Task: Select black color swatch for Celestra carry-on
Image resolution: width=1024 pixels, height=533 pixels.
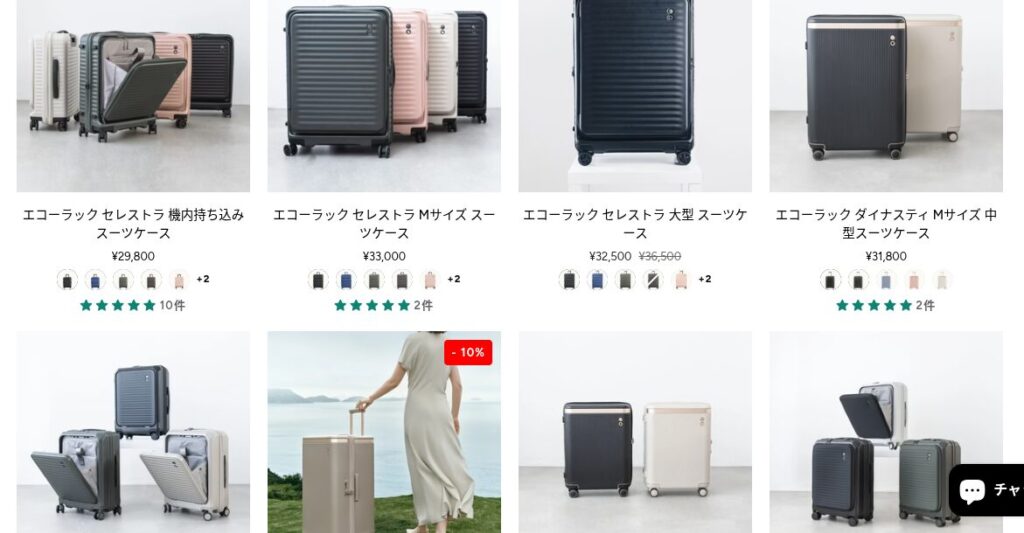Action: click(67, 280)
